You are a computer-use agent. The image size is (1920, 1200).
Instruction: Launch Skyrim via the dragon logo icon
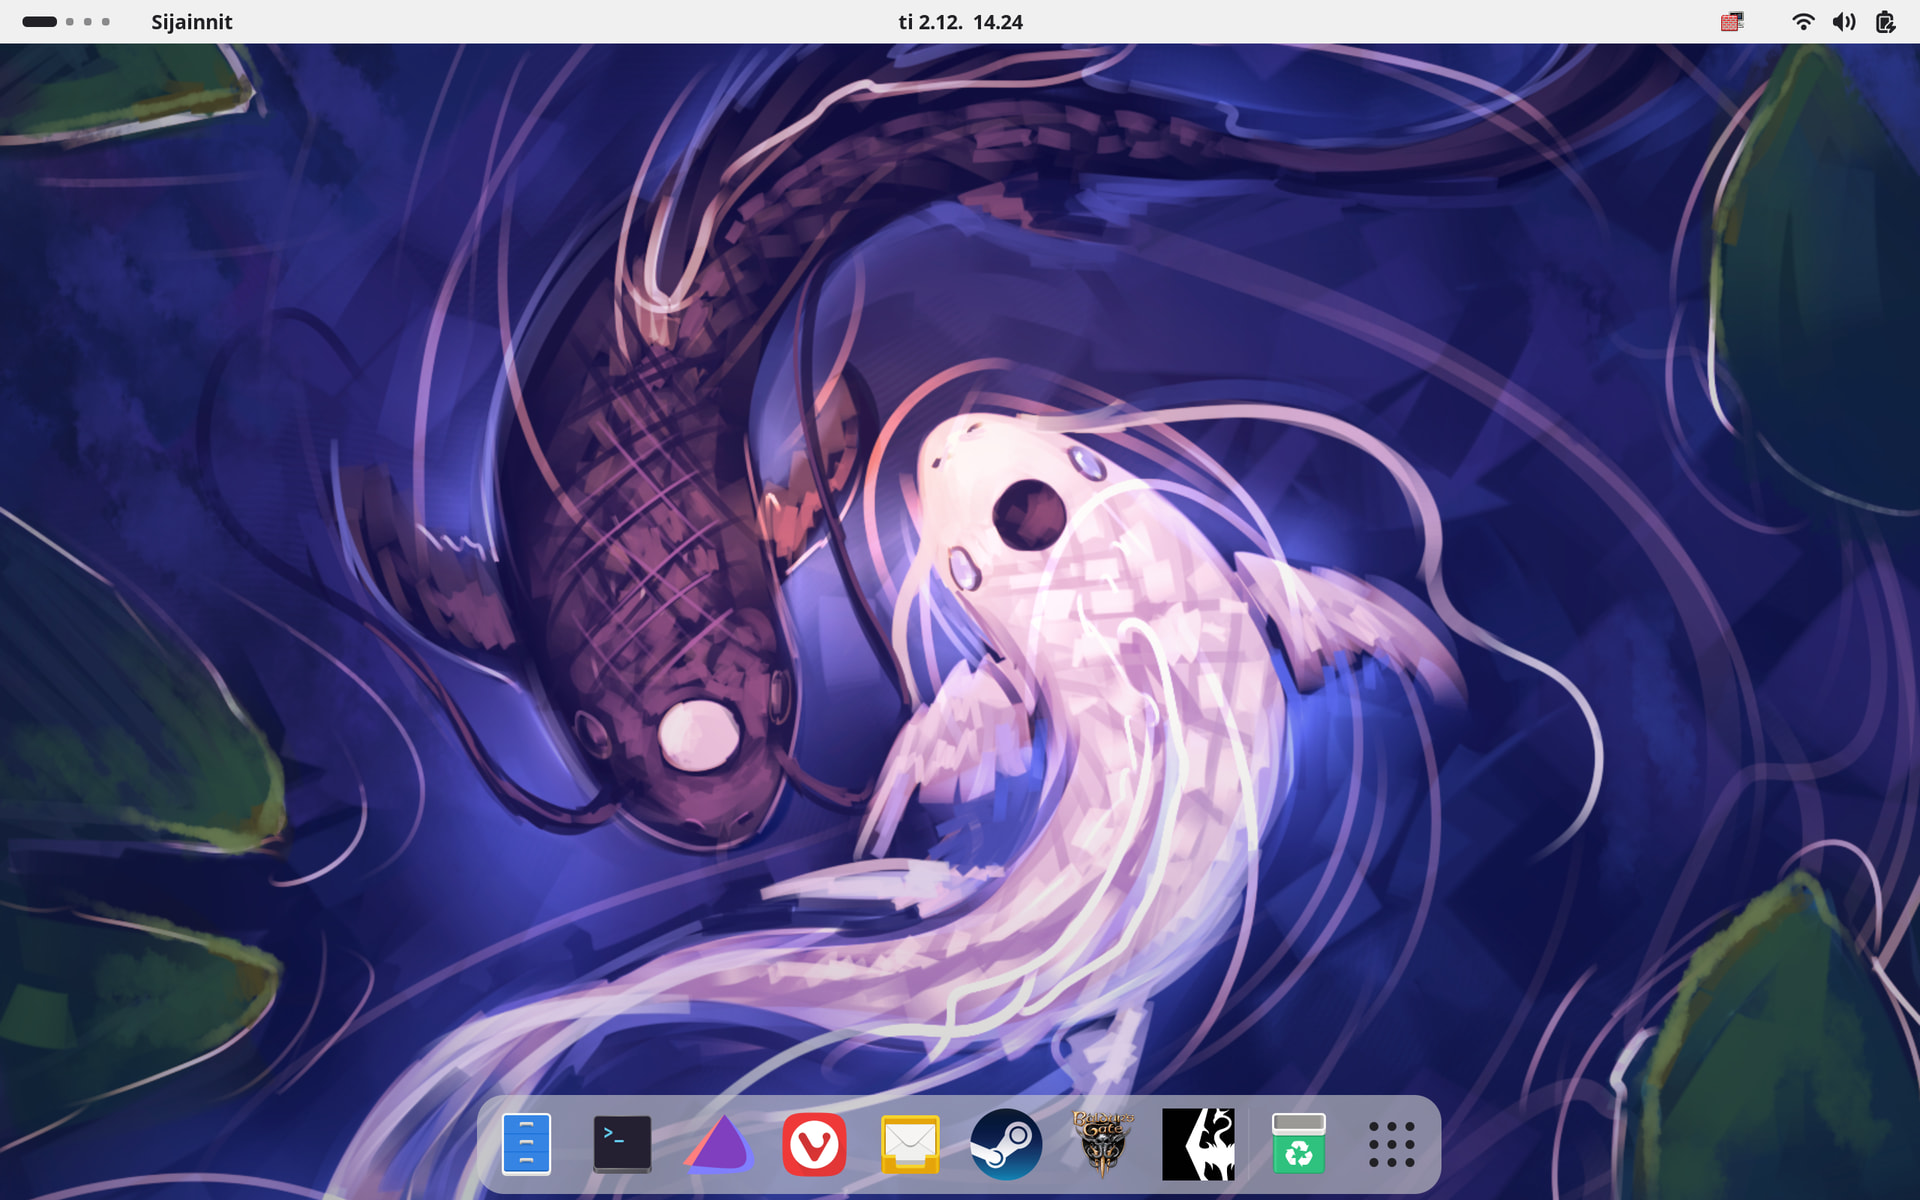[1198, 1143]
